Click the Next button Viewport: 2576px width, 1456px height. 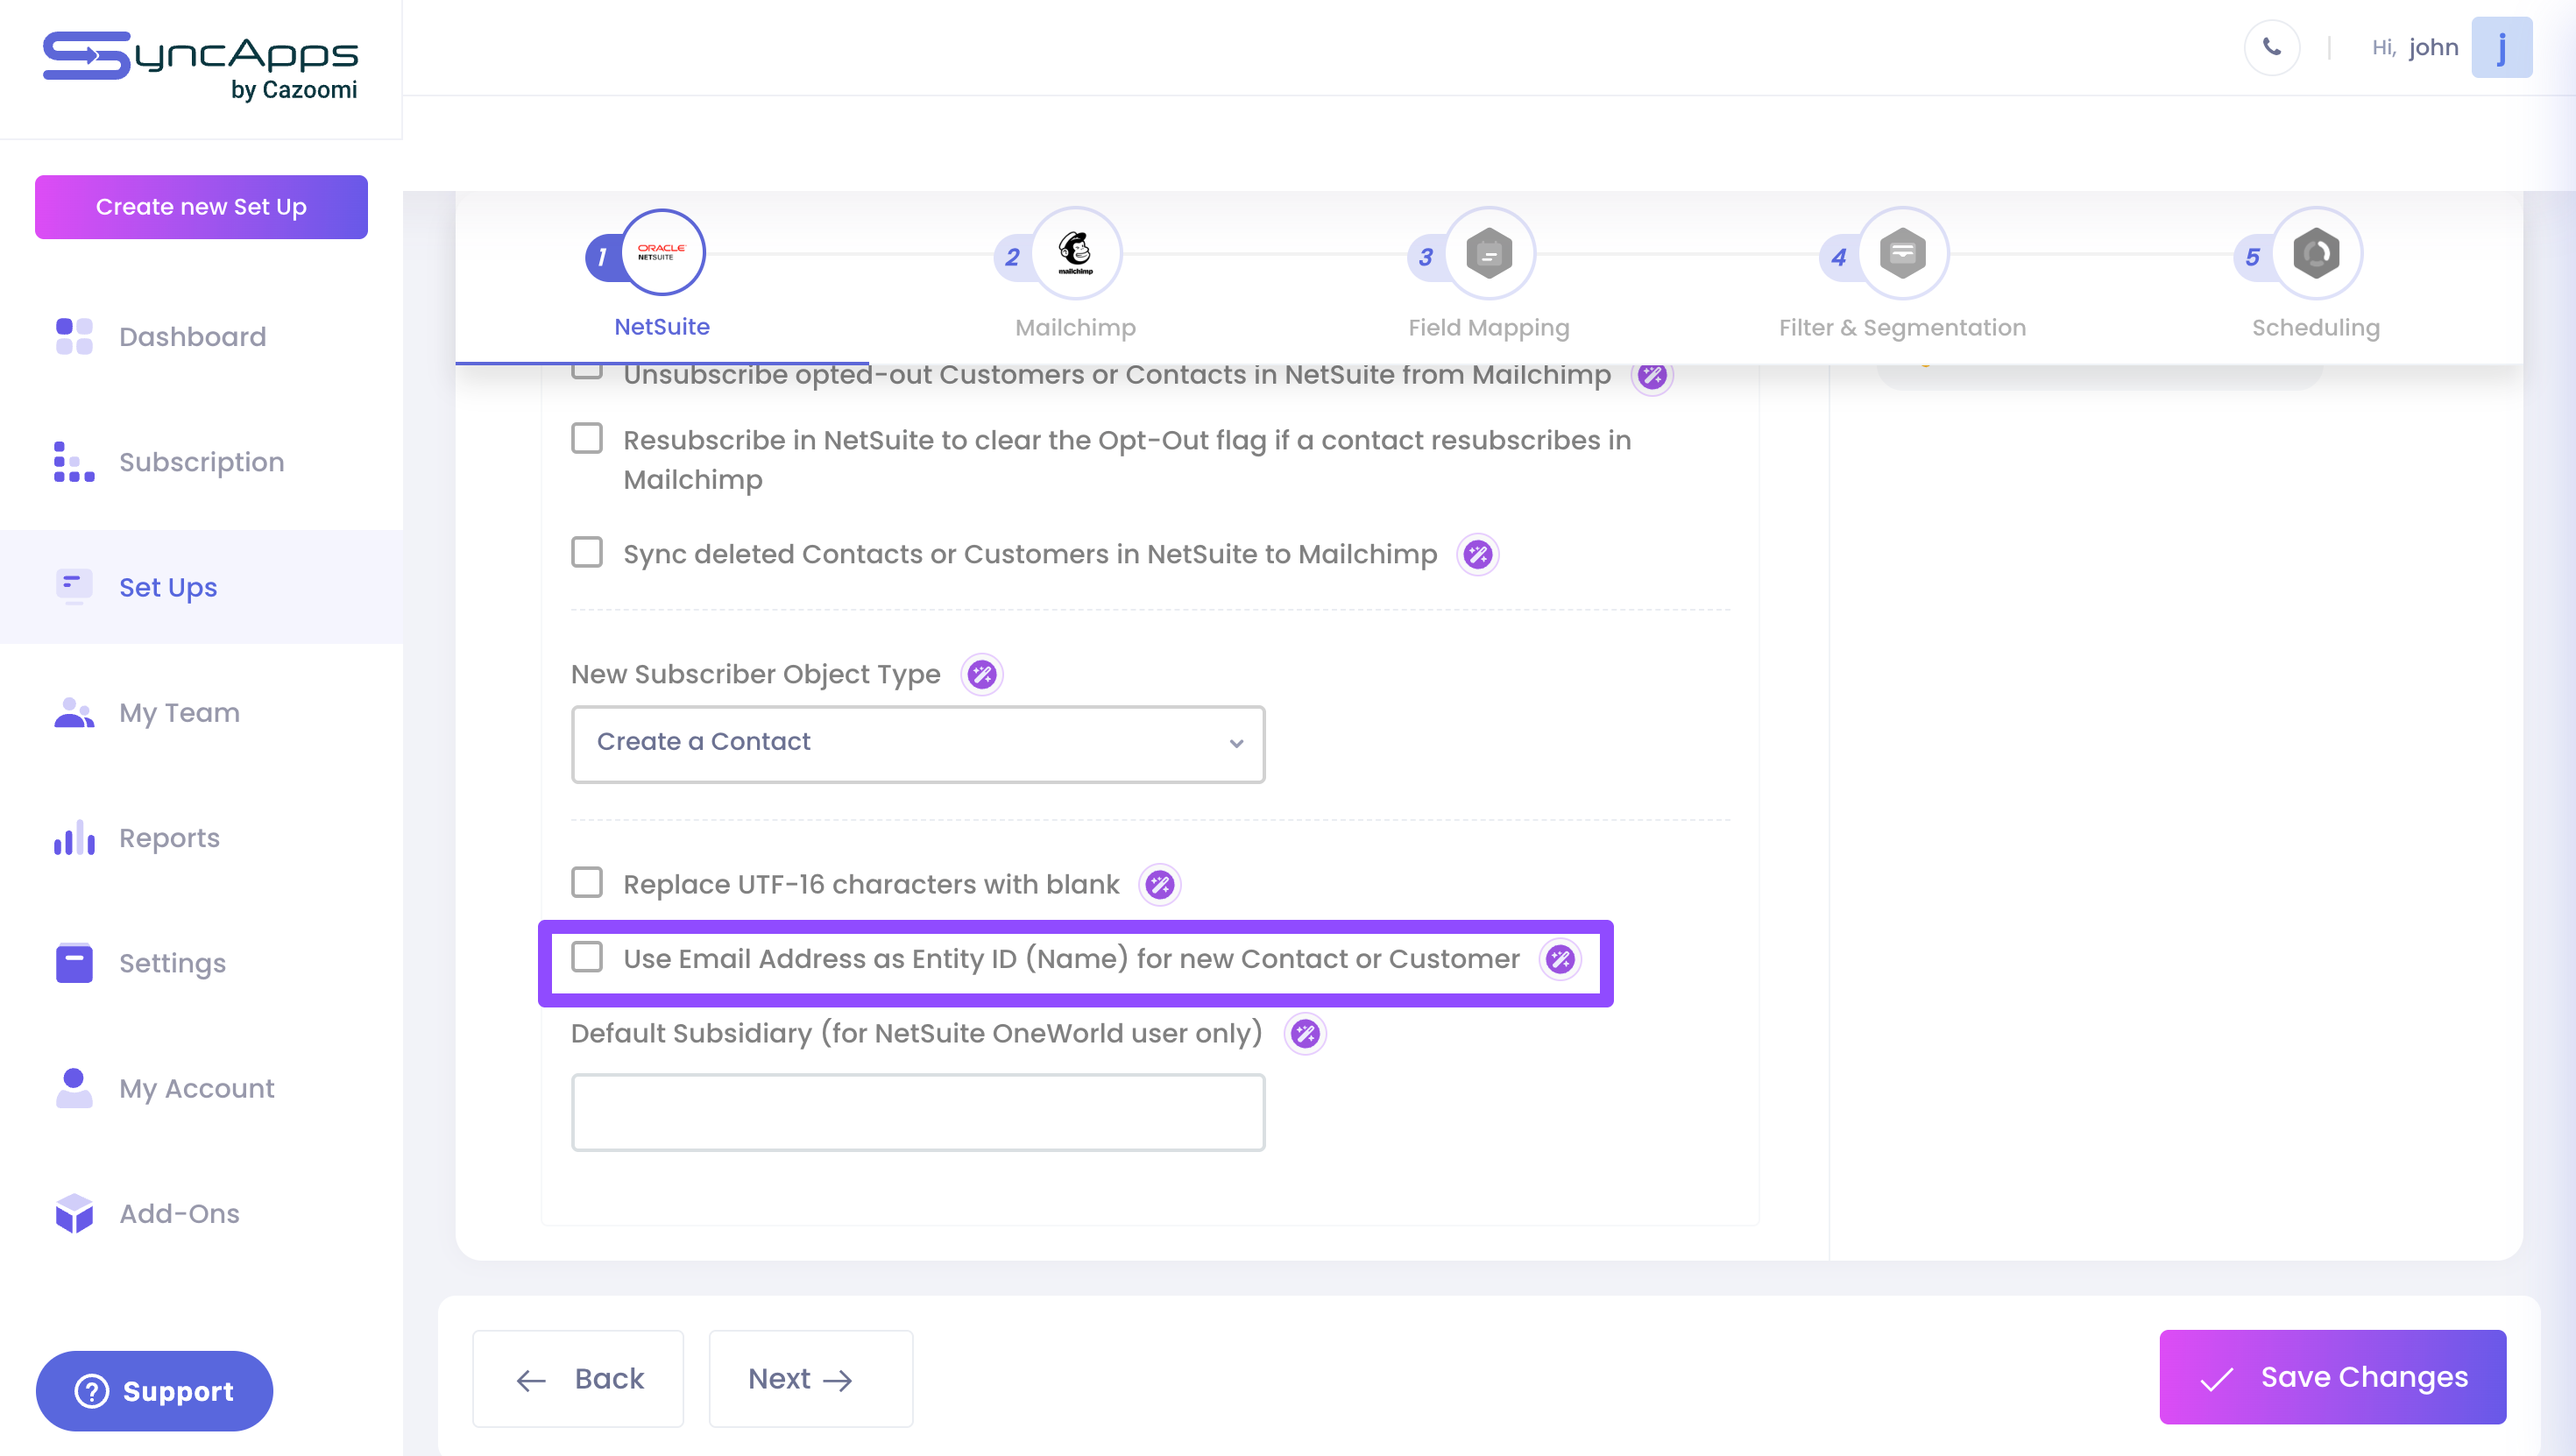pyautogui.click(x=810, y=1379)
